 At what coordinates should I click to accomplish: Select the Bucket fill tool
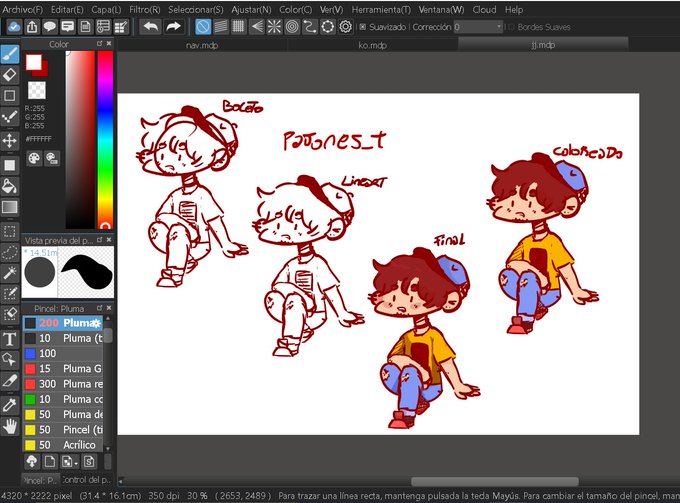10,186
